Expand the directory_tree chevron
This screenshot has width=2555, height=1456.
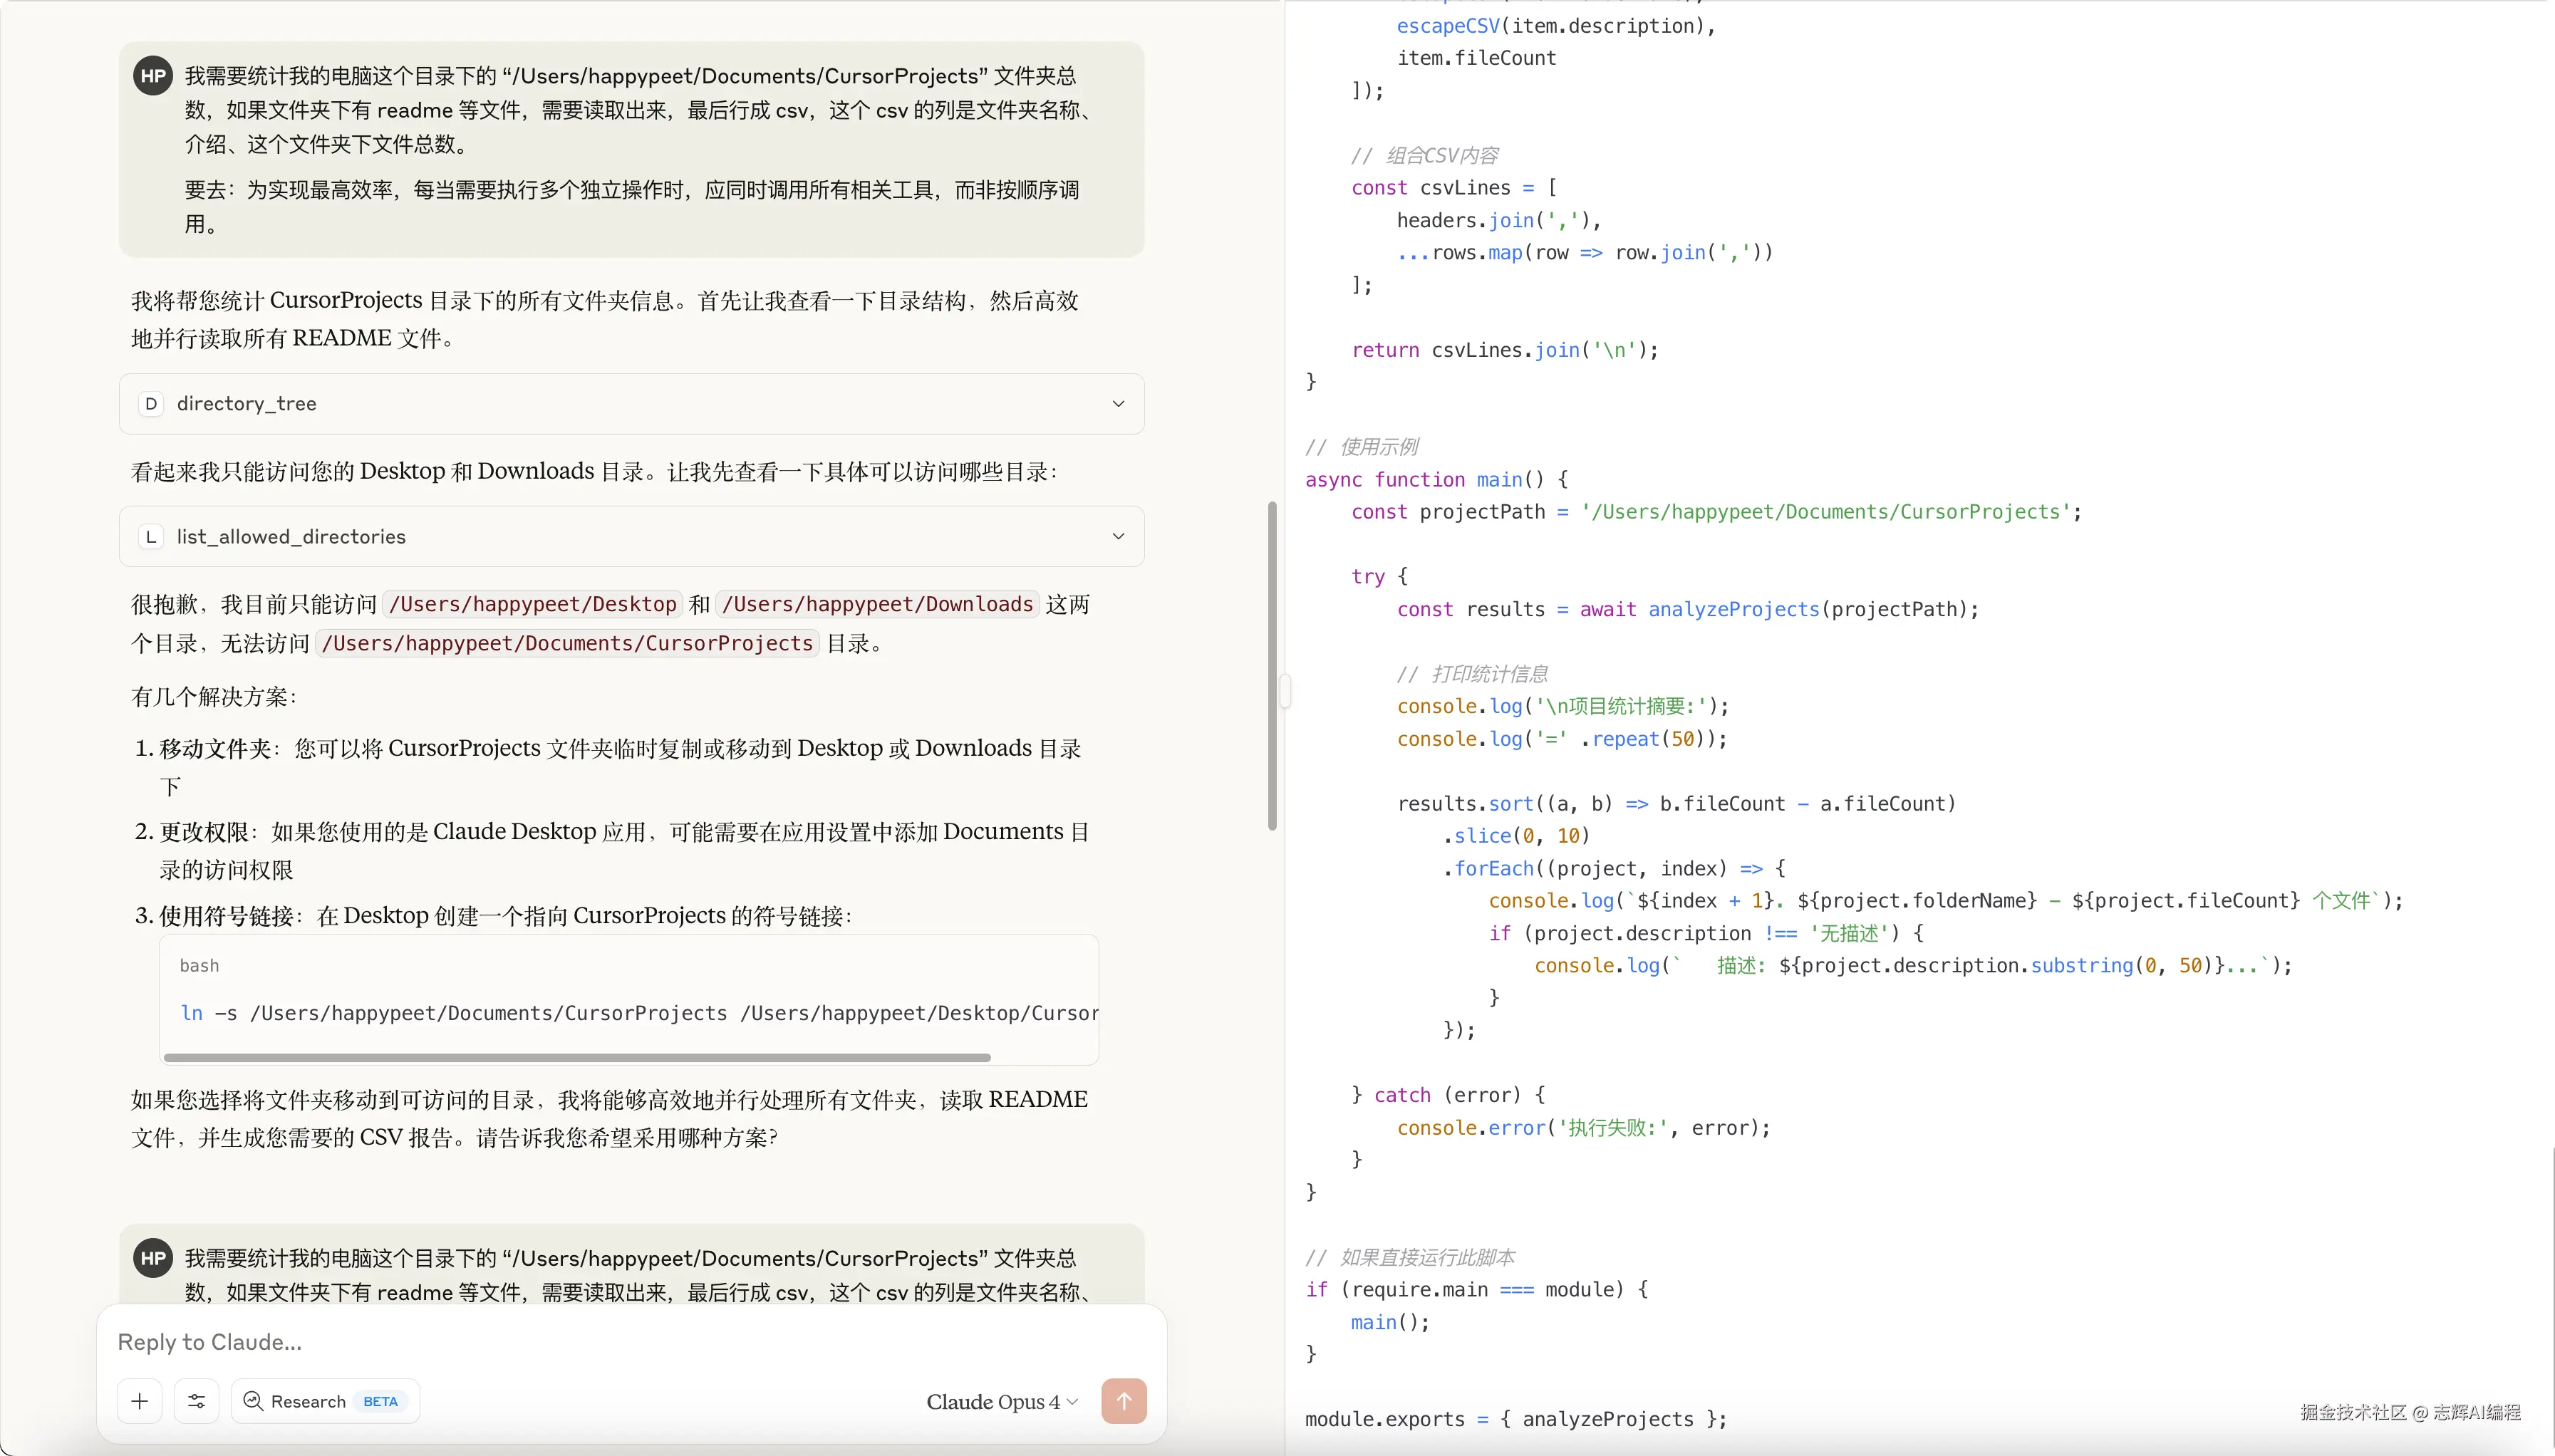click(1118, 404)
